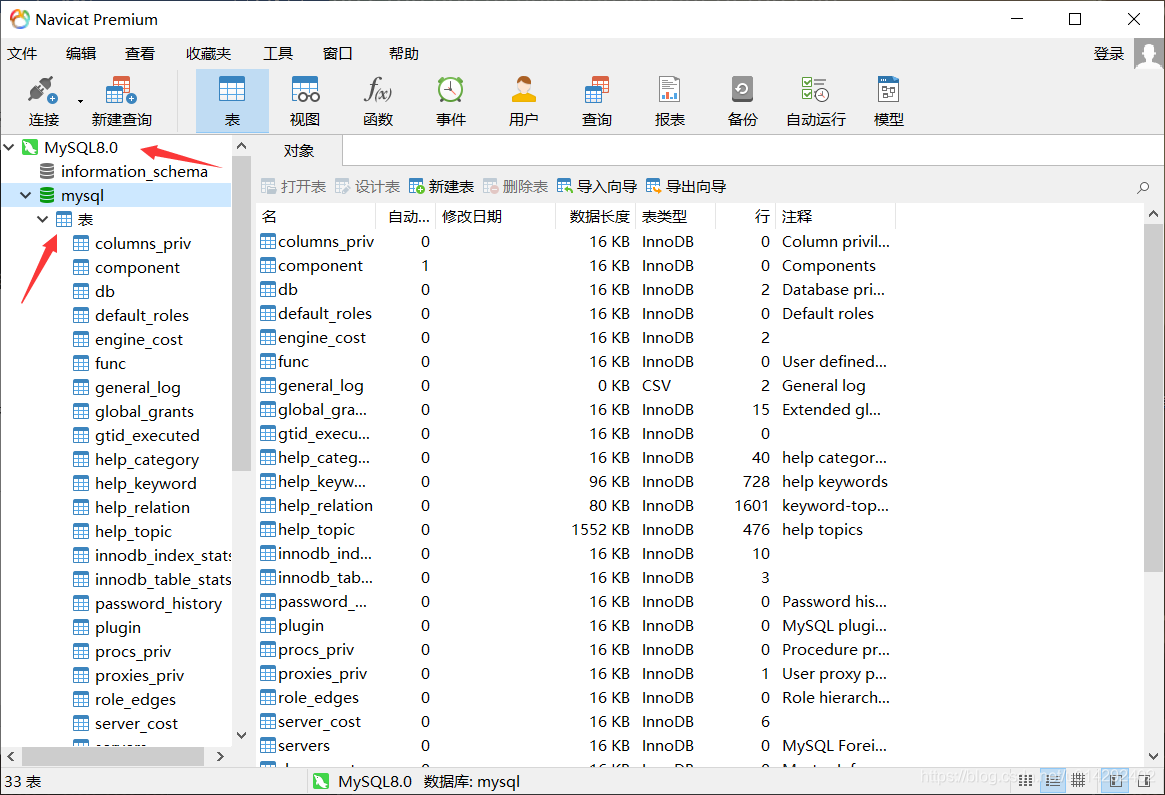Select the 表 tables toolbar icon
Screen dimensions: 1165x795
coord(232,101)
